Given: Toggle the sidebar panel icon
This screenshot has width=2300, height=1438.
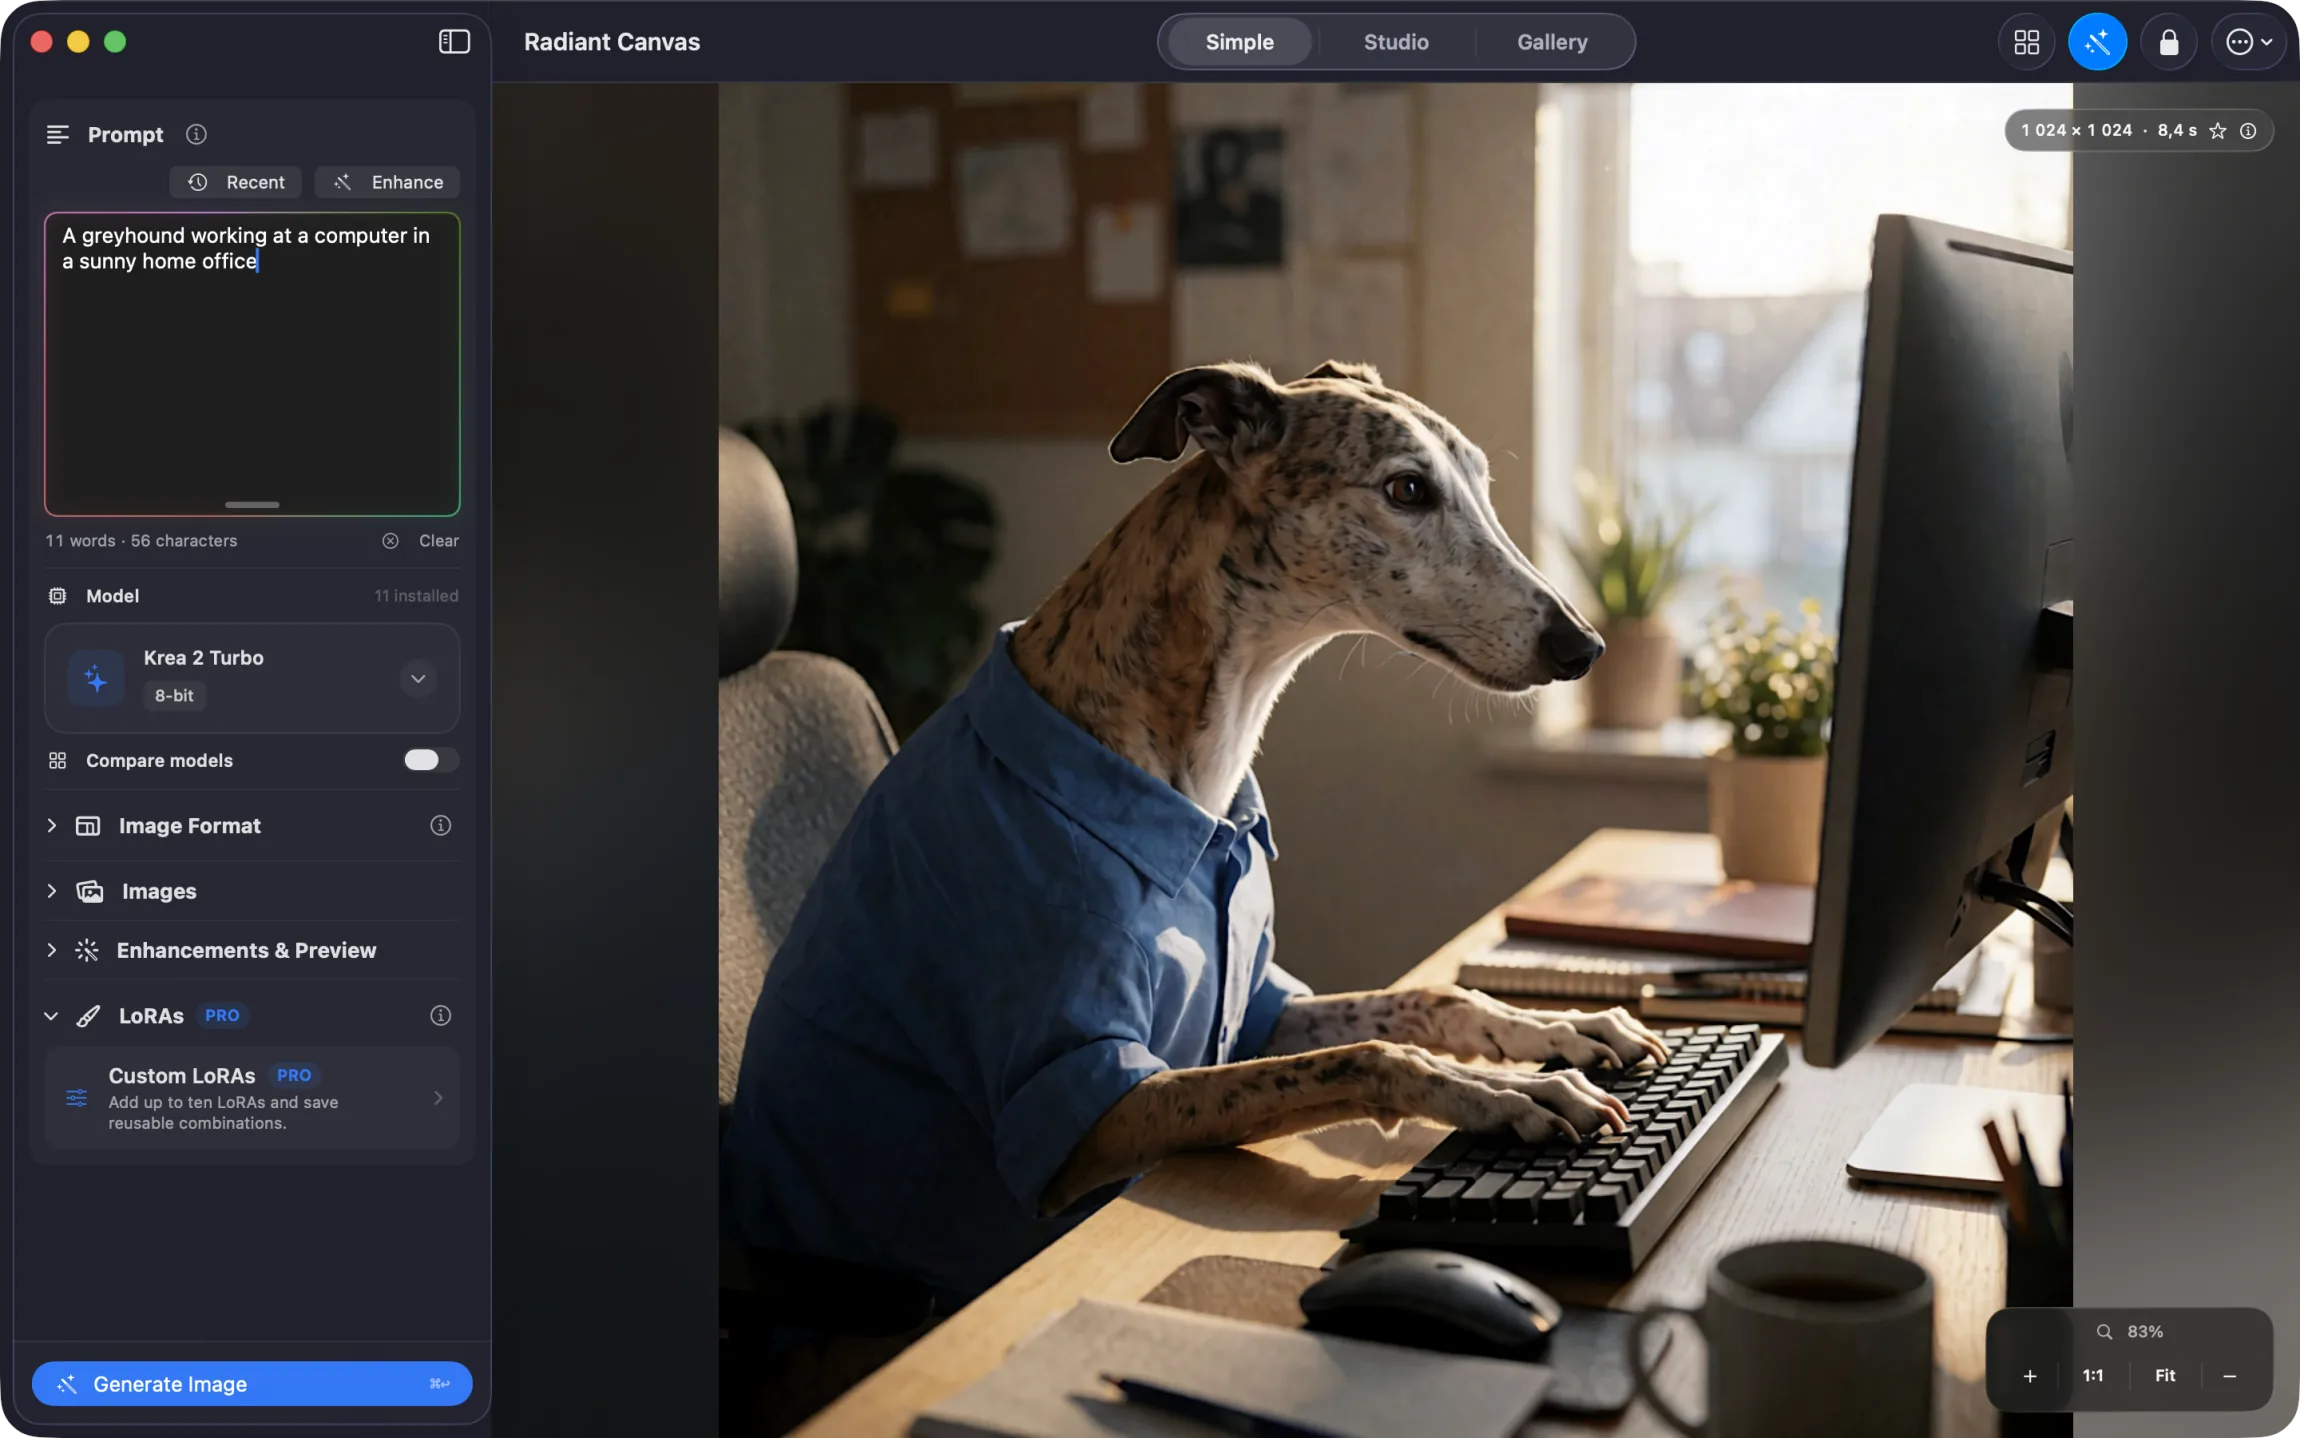Looking at the screenshot, I should [454, 41].
